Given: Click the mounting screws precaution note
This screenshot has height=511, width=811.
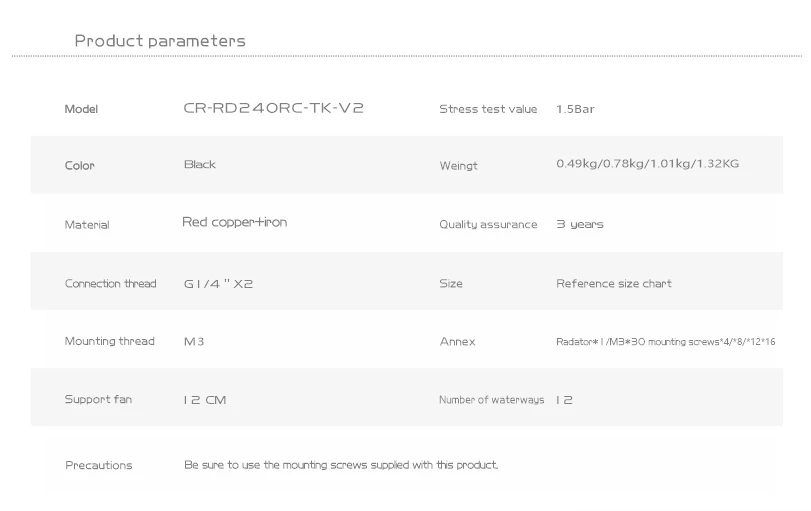Looking at the screenshot, I should 341,465.
